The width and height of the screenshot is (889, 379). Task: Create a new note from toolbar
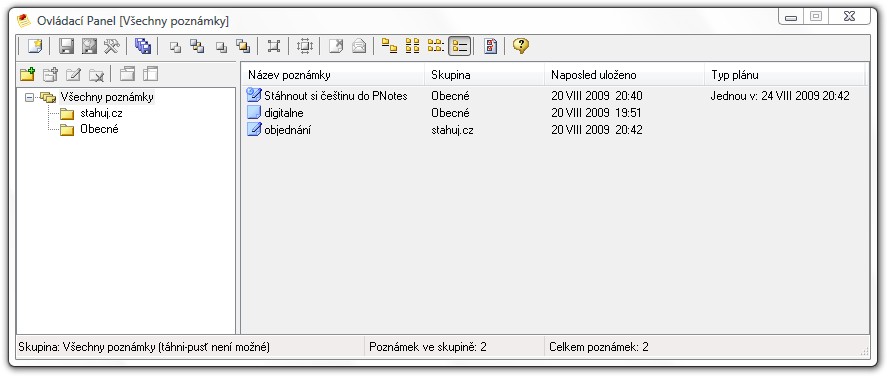[35, 46]
